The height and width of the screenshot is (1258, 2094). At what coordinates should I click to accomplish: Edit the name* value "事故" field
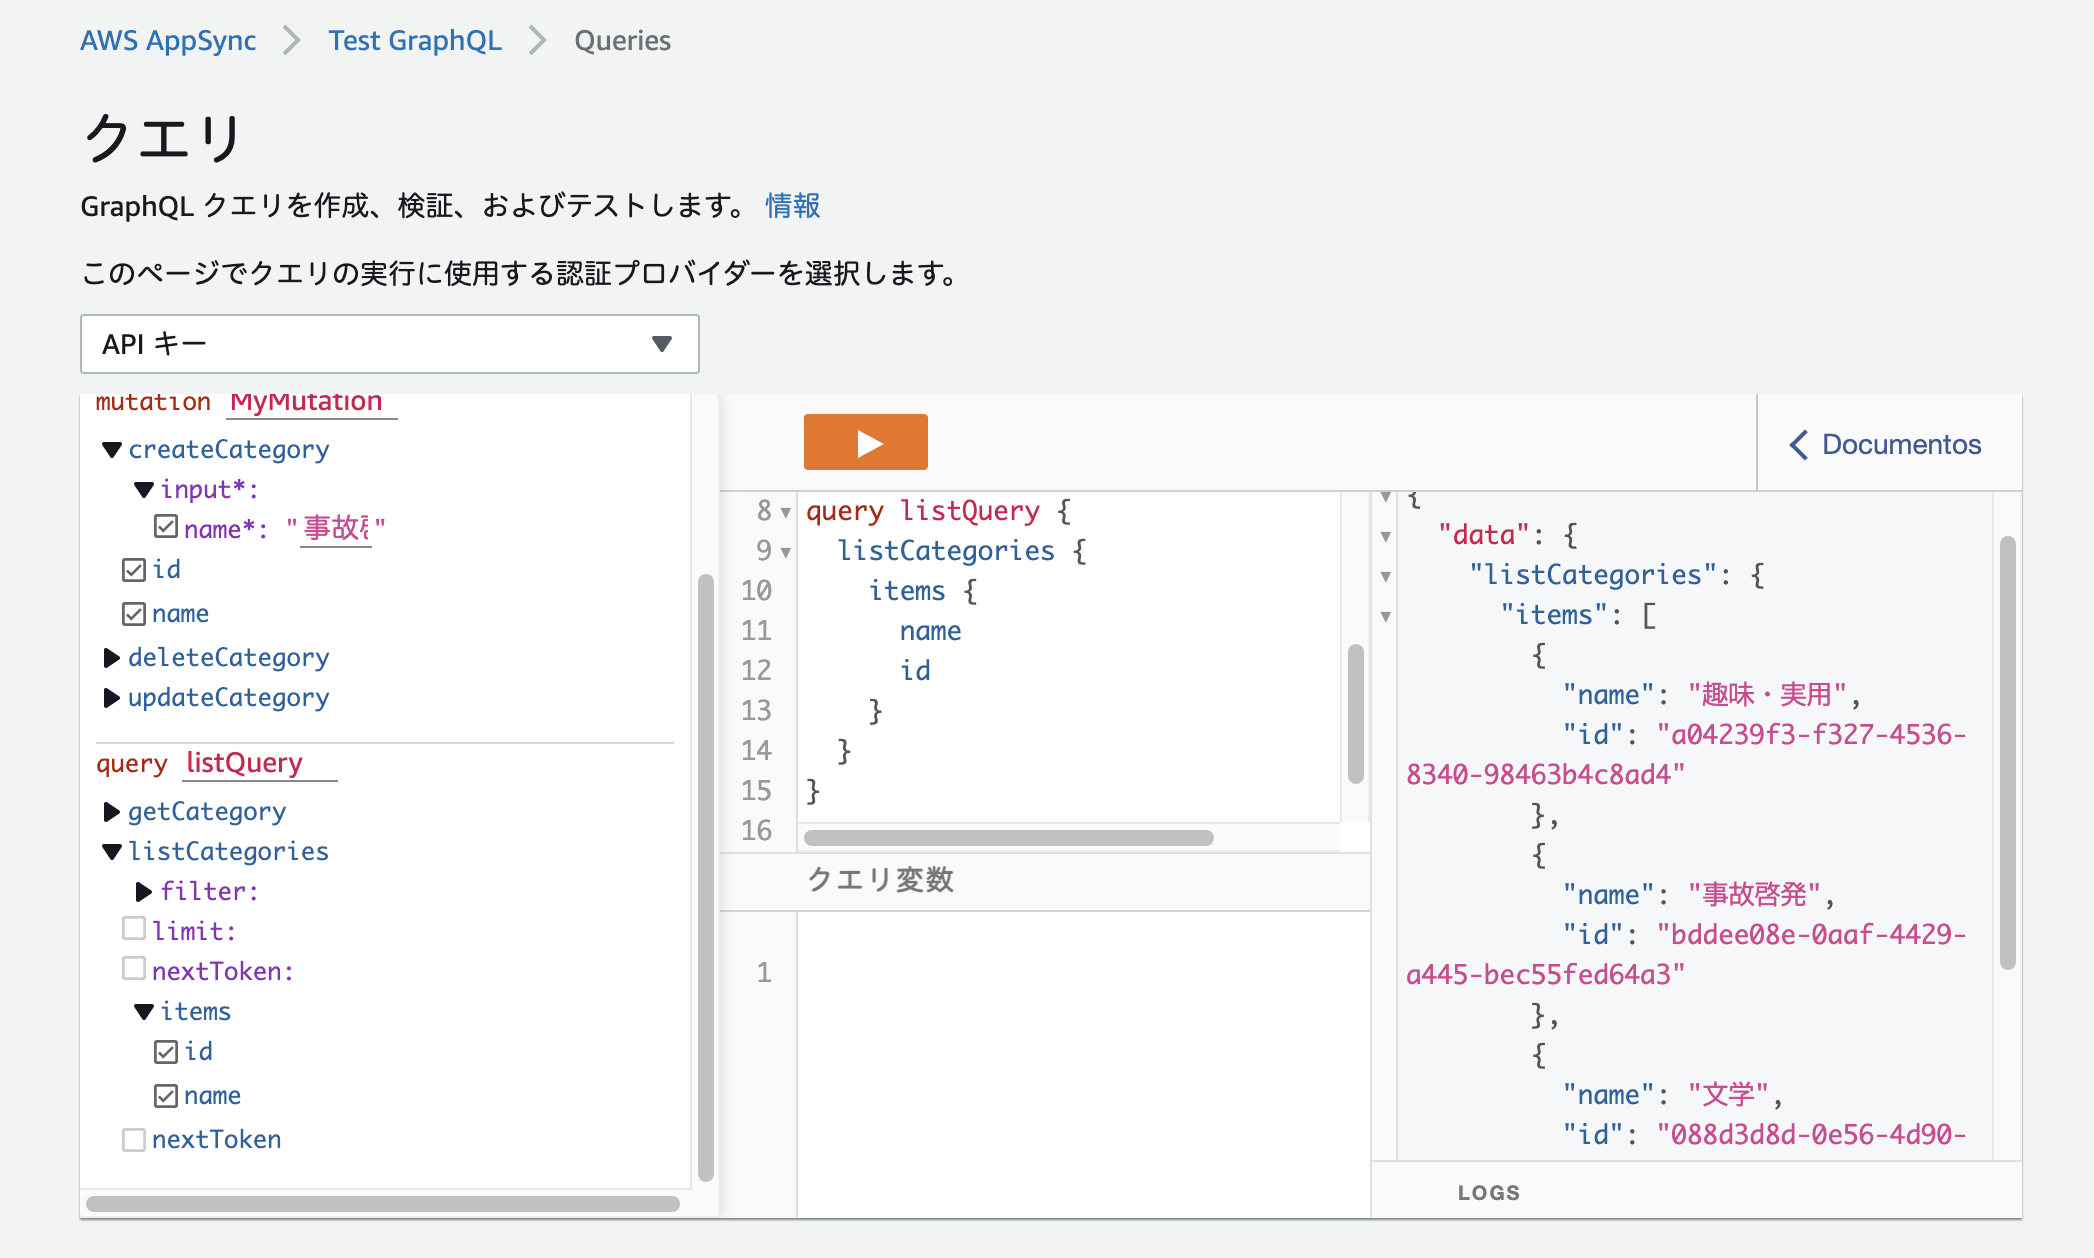coord(336,528)
